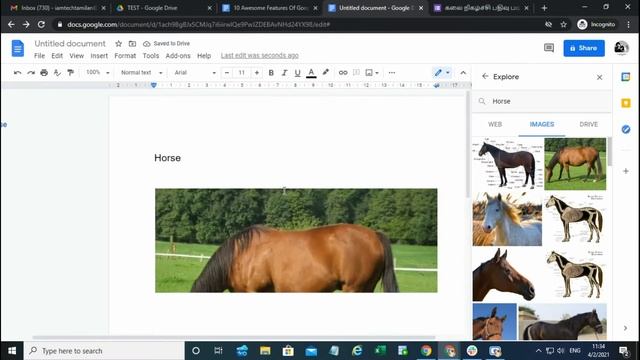Screen dimensions: 640x360
Task: Insert a link using link icon
Action: click(343, 73)
